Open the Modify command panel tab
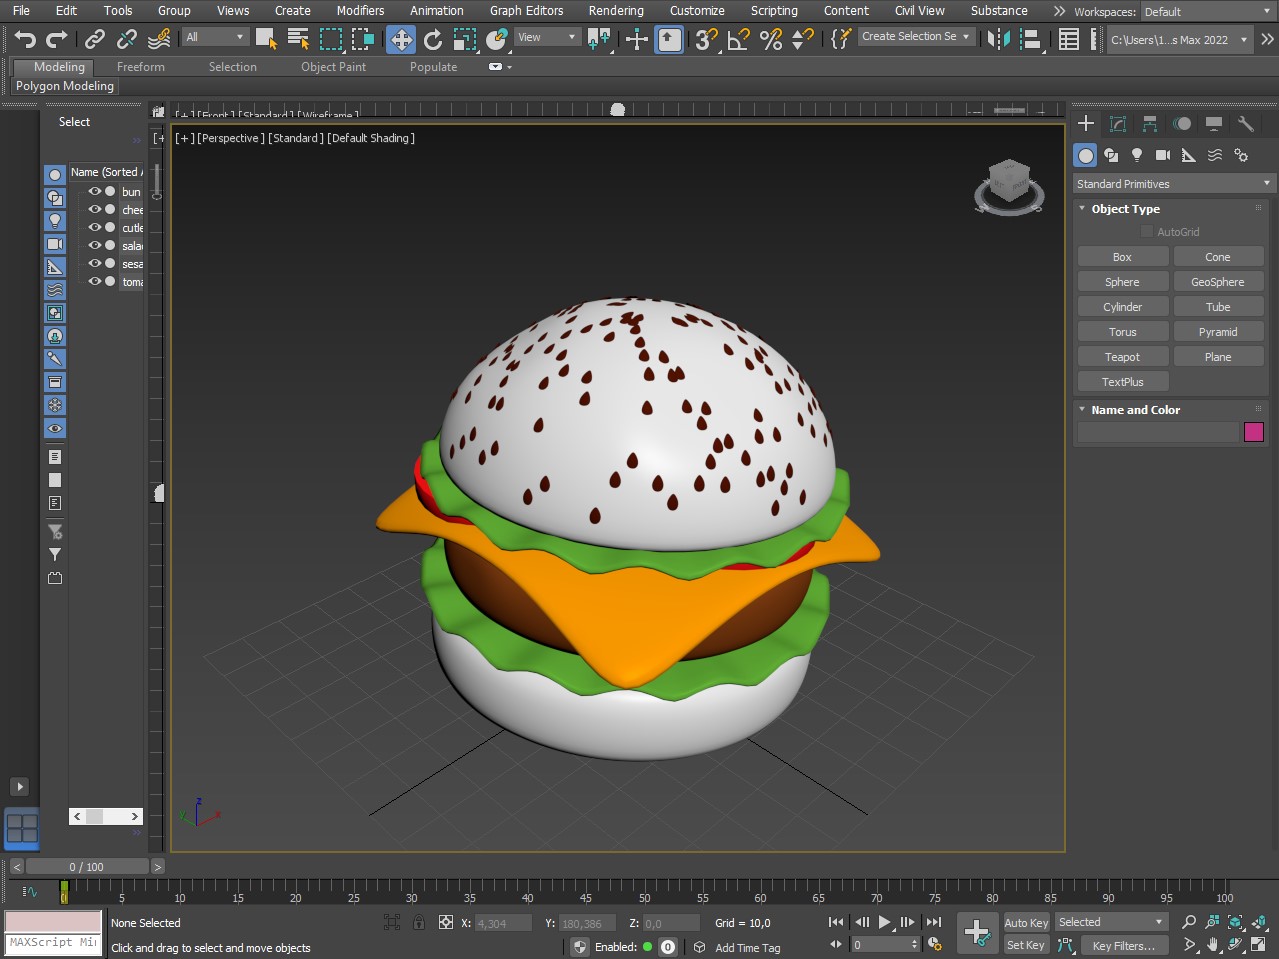This screenshot has height=959, width=1279. point(1118,124)
